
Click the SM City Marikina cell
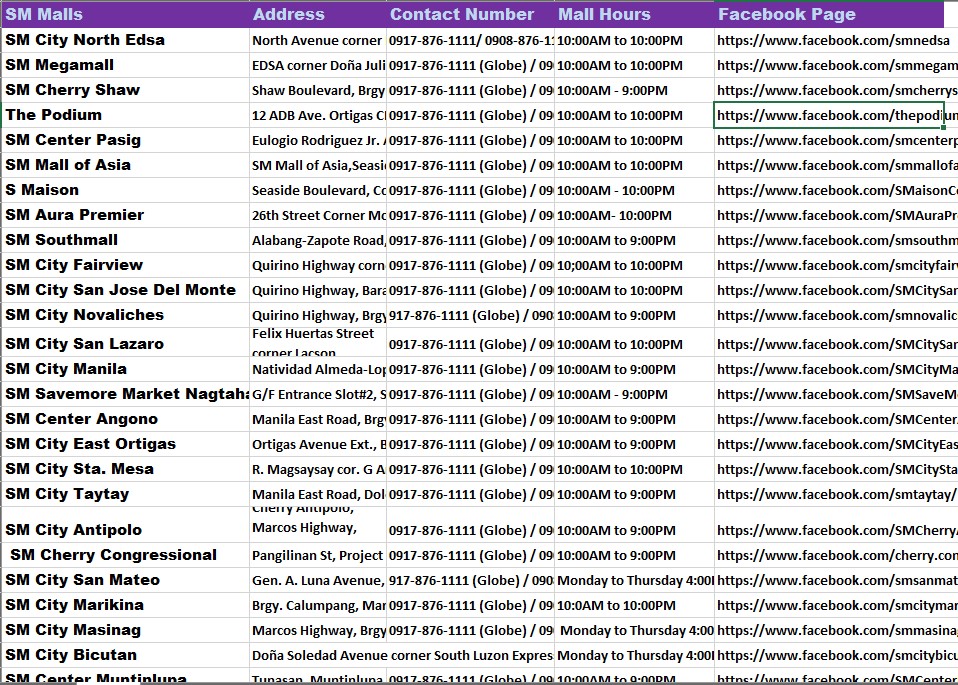click(125, 606)
